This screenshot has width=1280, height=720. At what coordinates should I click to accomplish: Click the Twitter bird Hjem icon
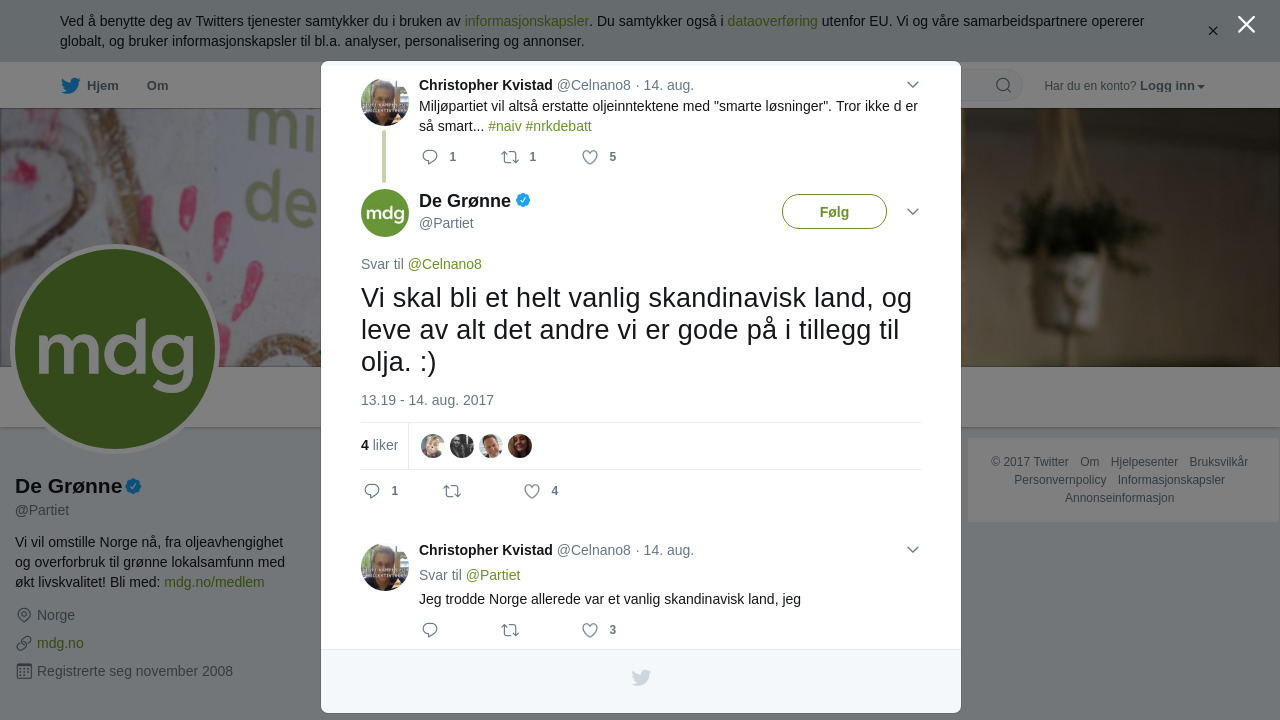pyautogui.click(x=70, y=85)
